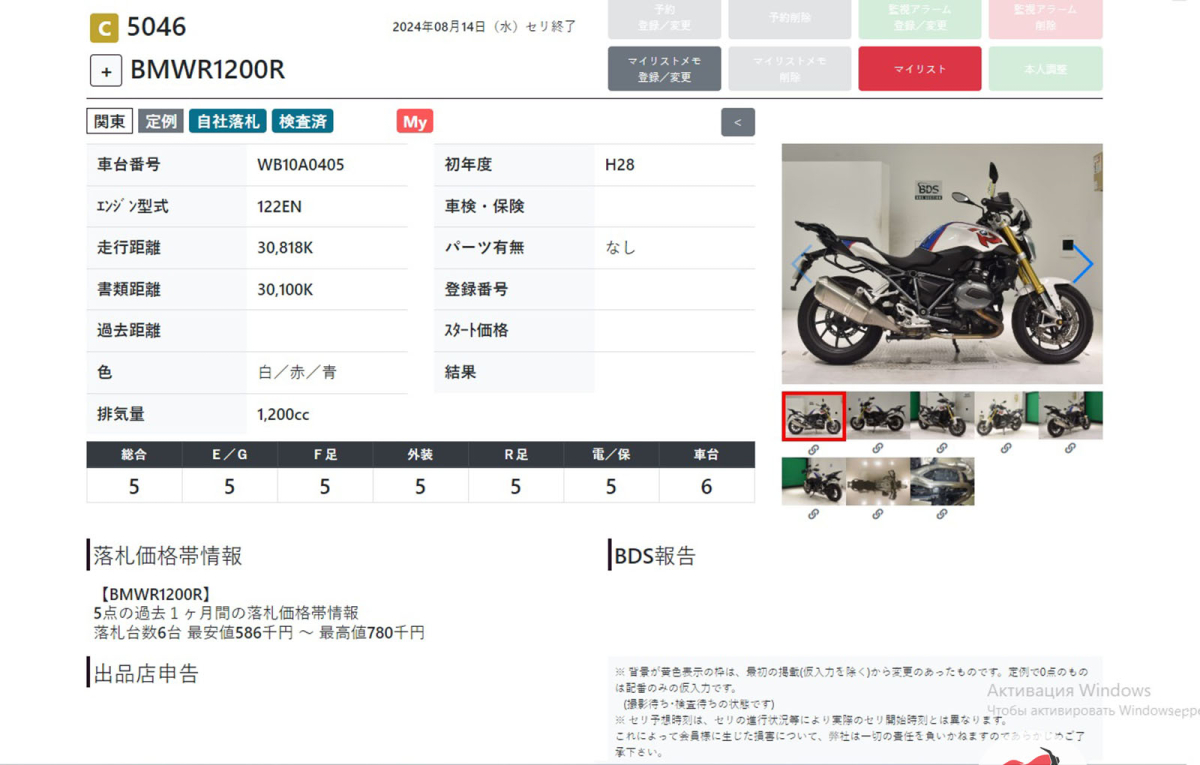Click the 予約 登録／変更 button
This screenshot has width=1200, height=765.
[664, 18]
